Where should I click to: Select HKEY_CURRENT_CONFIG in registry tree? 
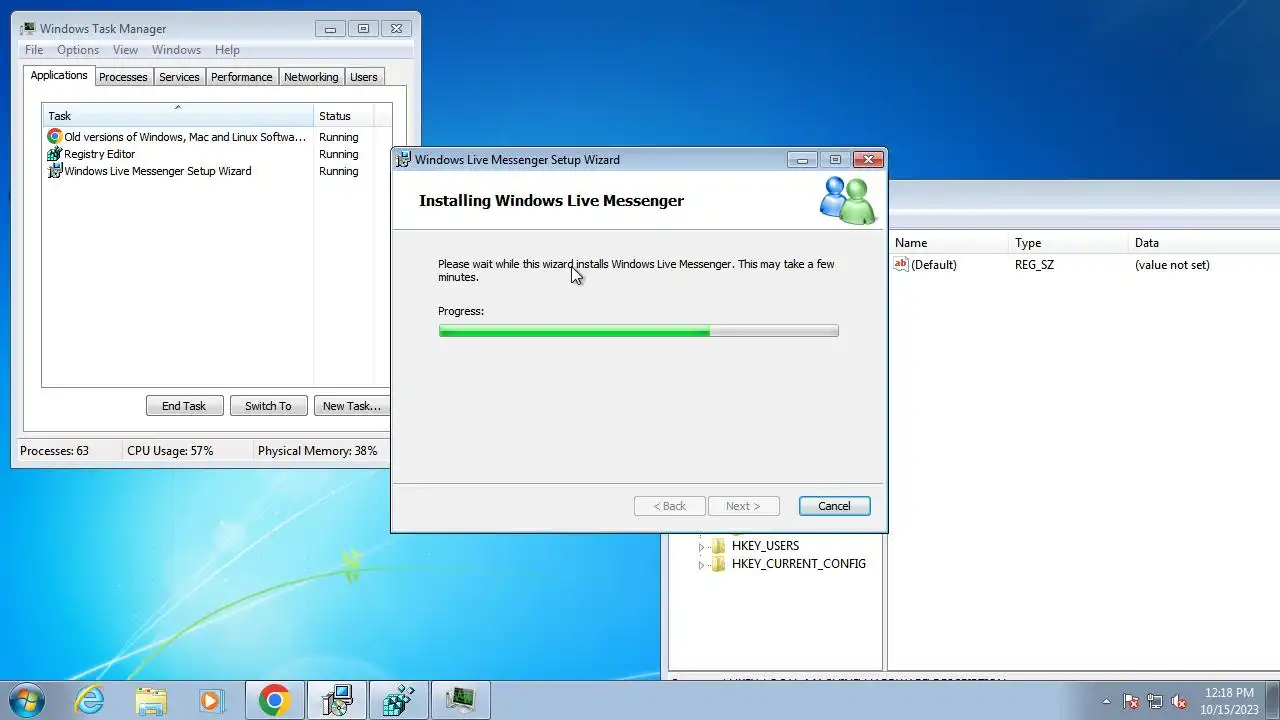[799, 564]
